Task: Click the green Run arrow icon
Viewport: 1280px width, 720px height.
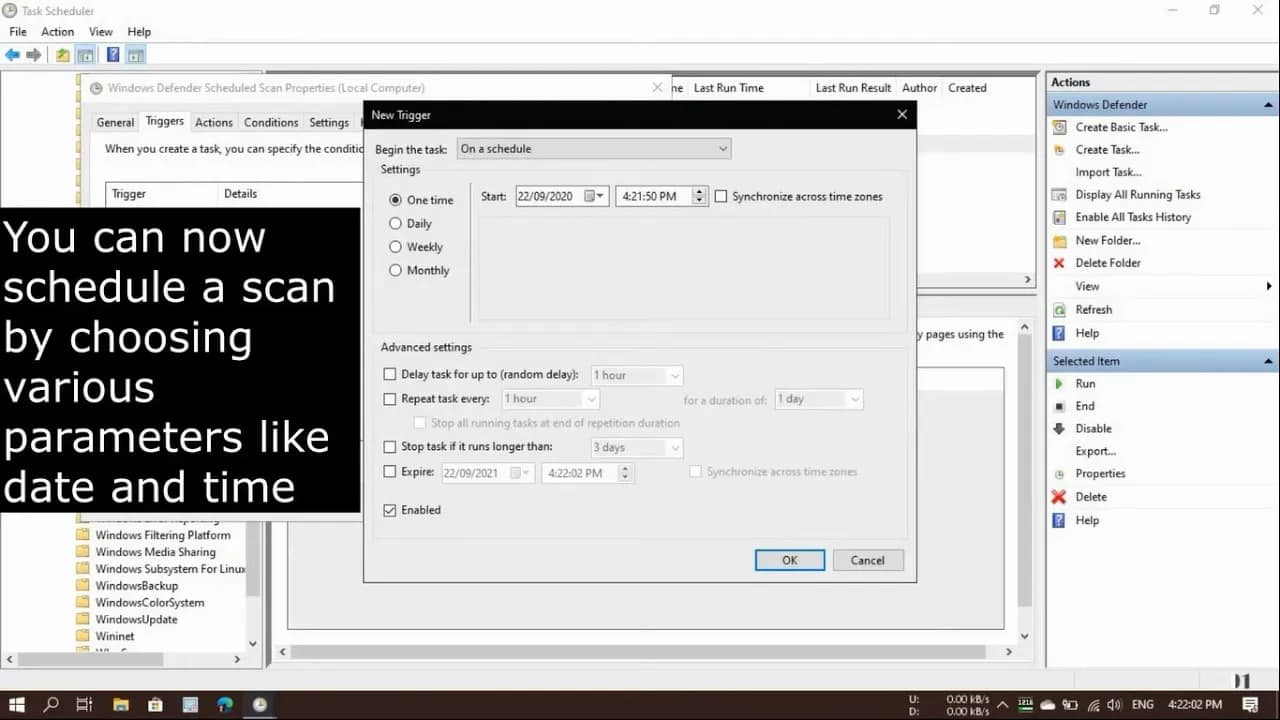Action: coord(1059,384)
